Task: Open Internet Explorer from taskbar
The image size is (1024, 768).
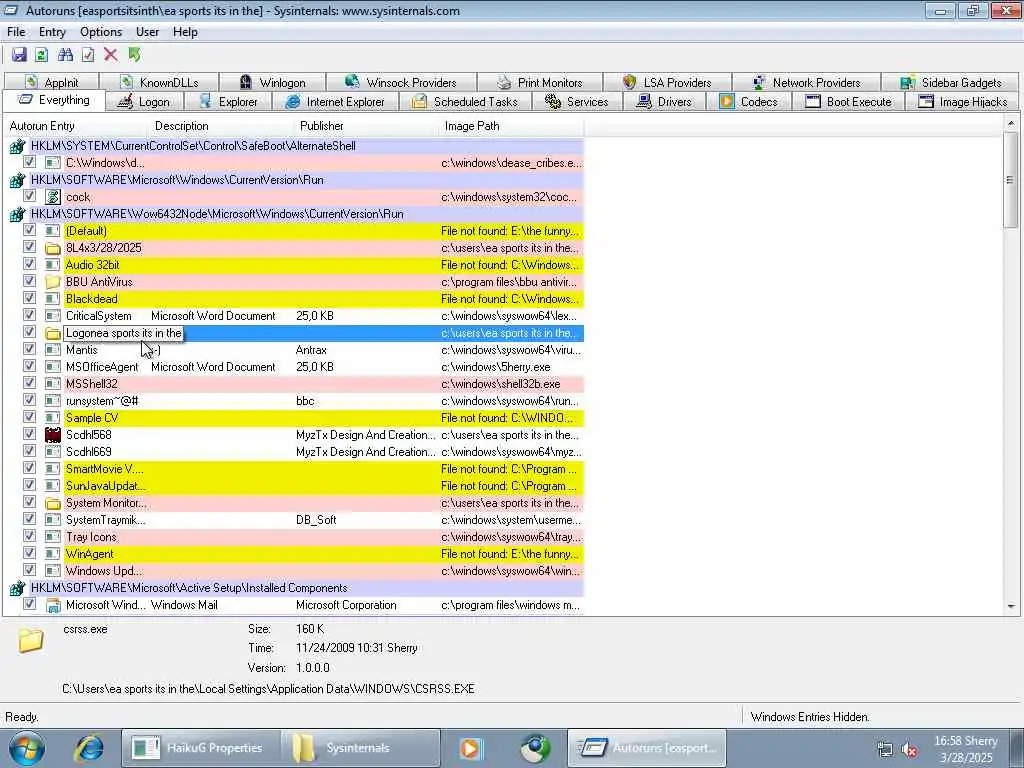Action: pyautogui.click(x=89, y=748)
